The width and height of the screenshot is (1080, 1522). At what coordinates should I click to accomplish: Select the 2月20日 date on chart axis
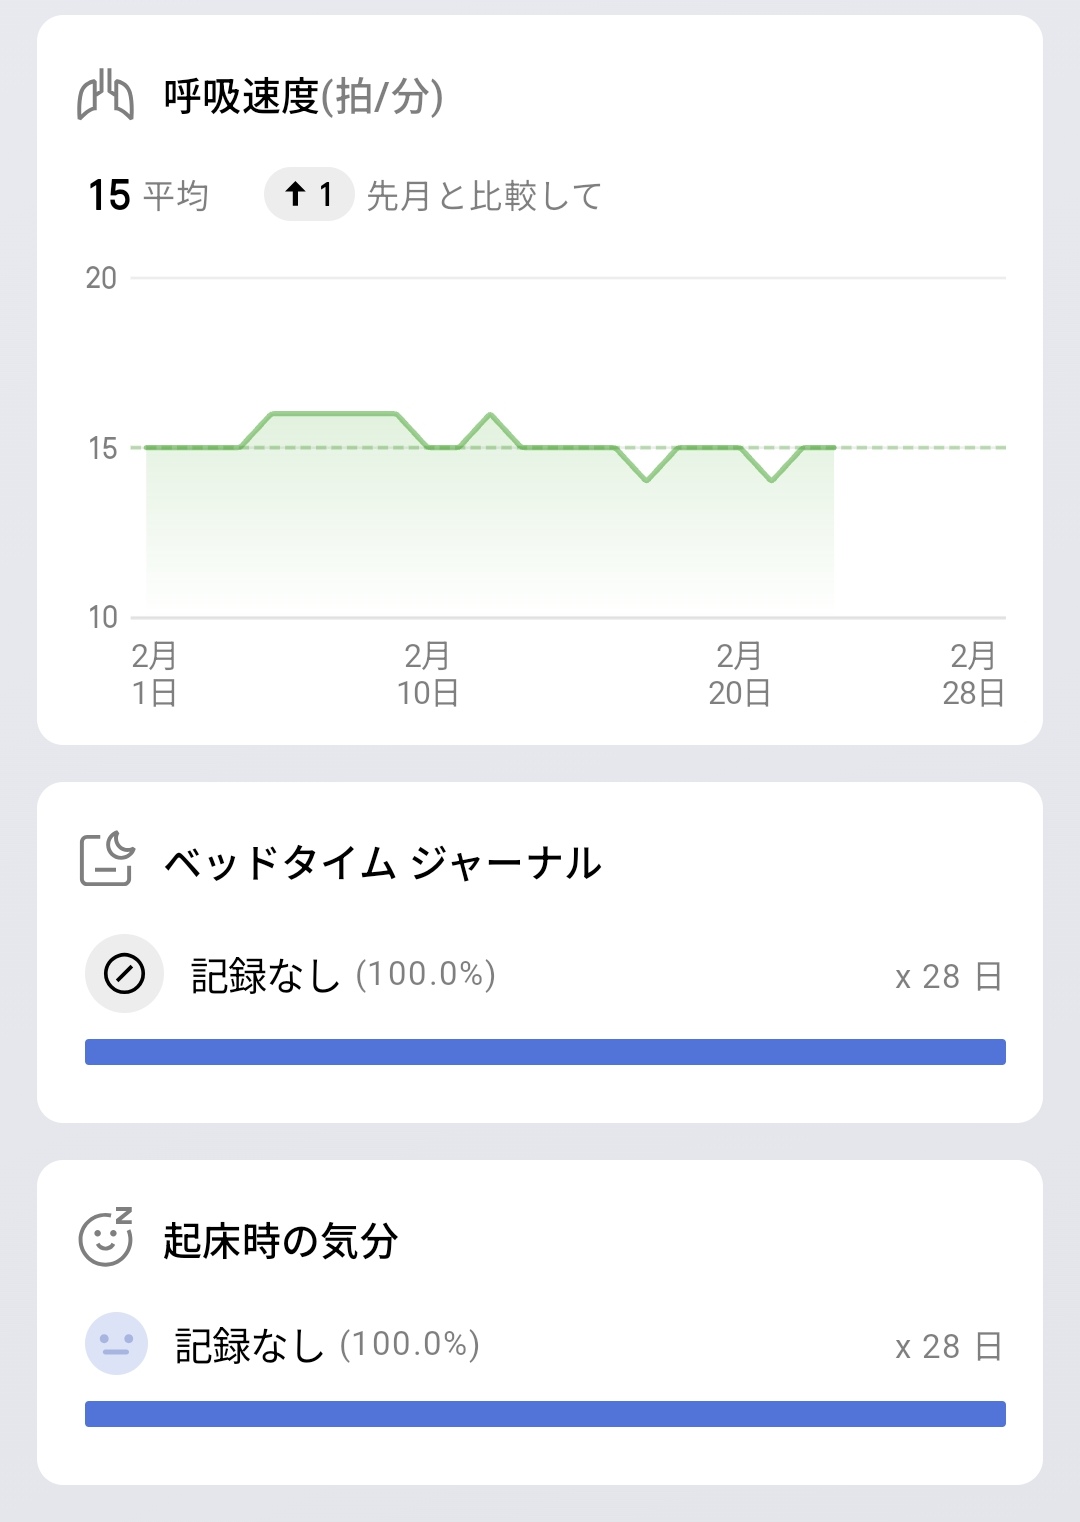click(x=739, y=674)
